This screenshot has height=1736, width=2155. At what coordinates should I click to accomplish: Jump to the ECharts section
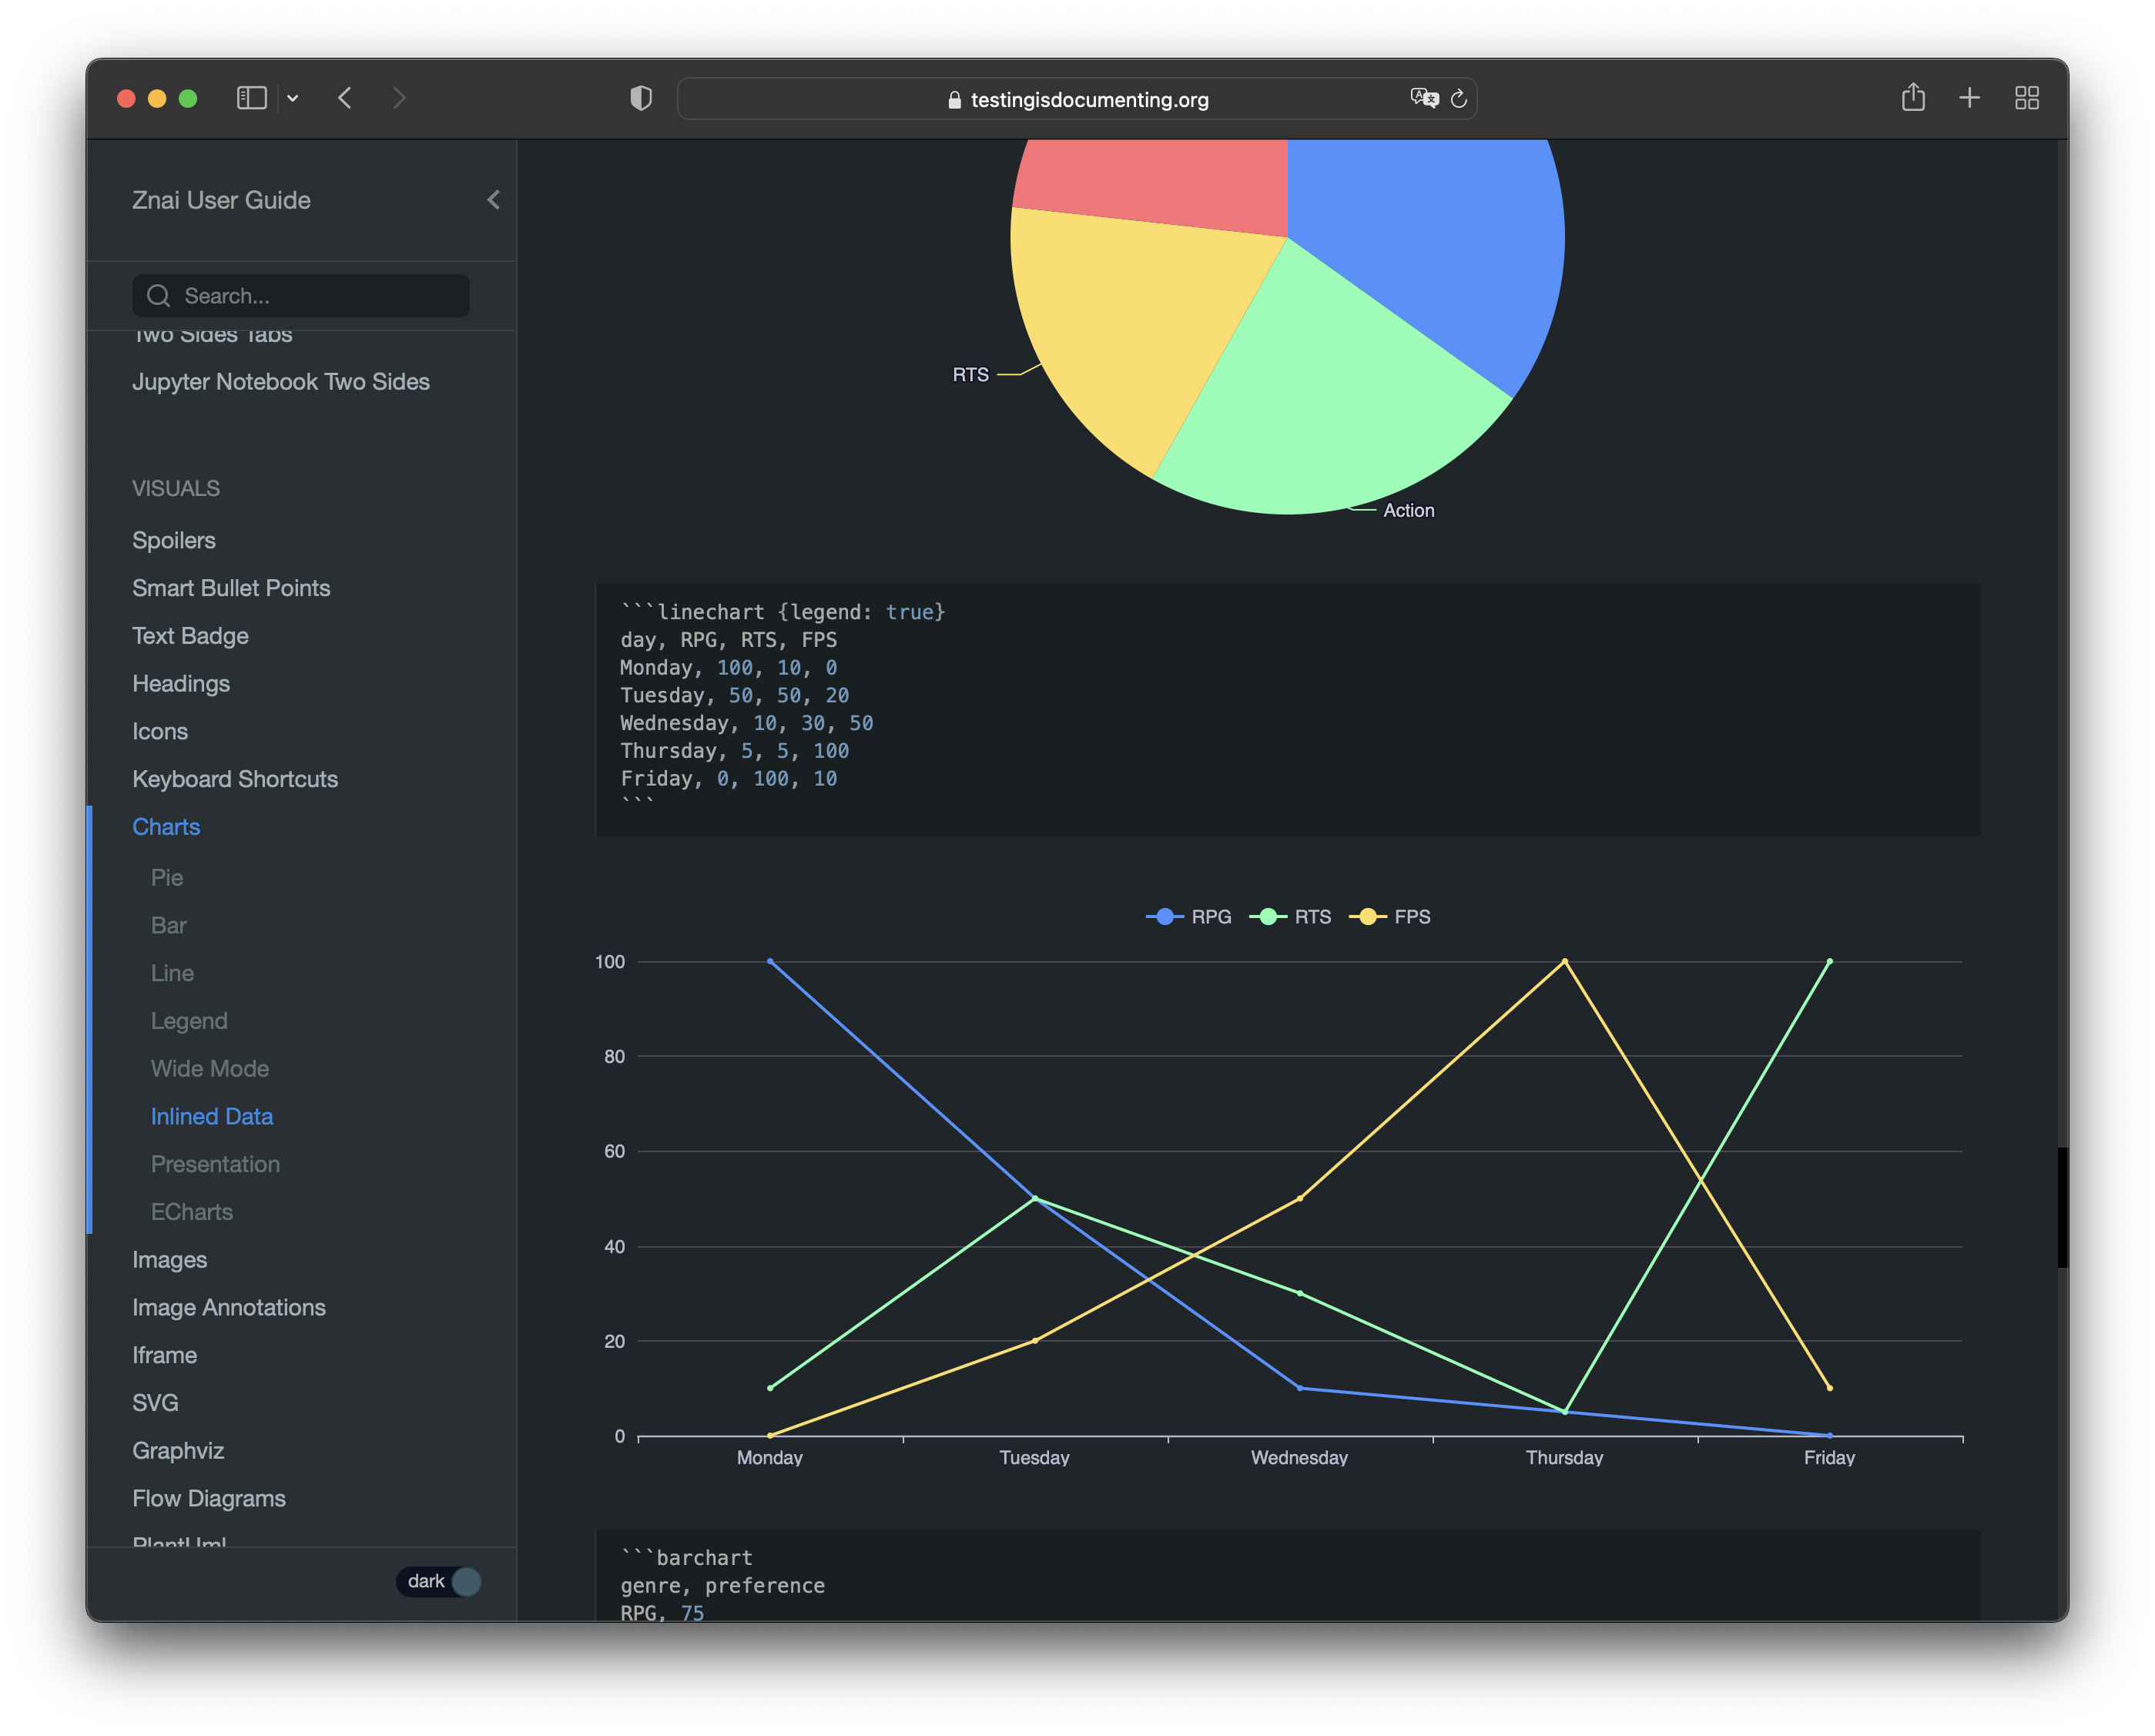(x=192, y=1212)
